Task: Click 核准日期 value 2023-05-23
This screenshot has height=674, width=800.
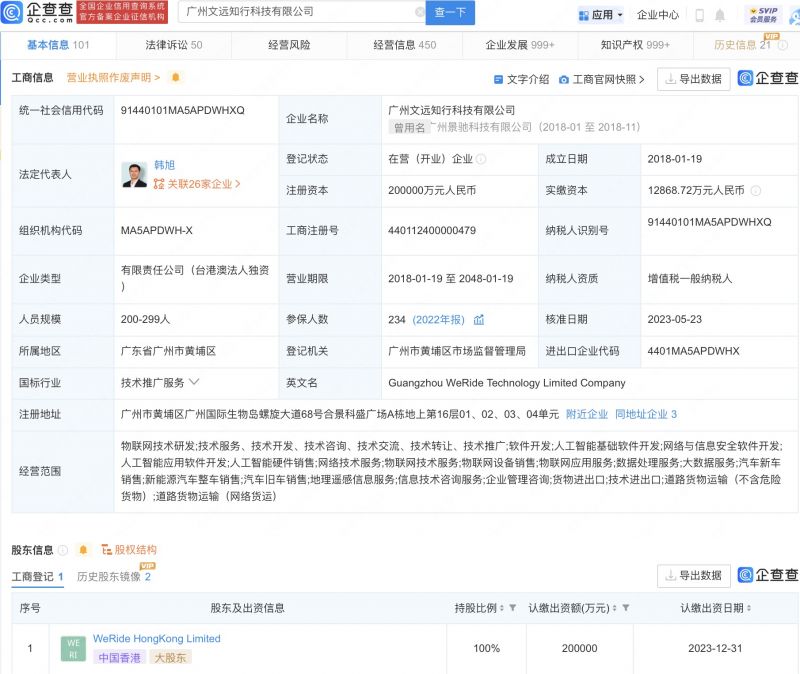Action: pos(674,319)
